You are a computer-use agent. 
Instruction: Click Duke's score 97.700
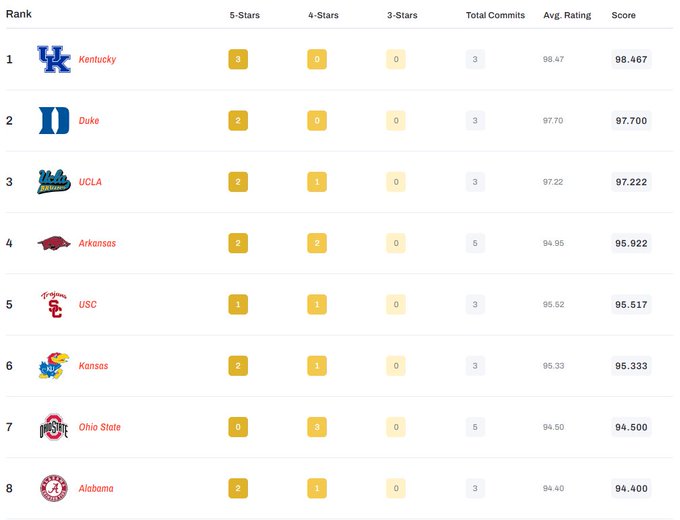(x=631, y=121)
